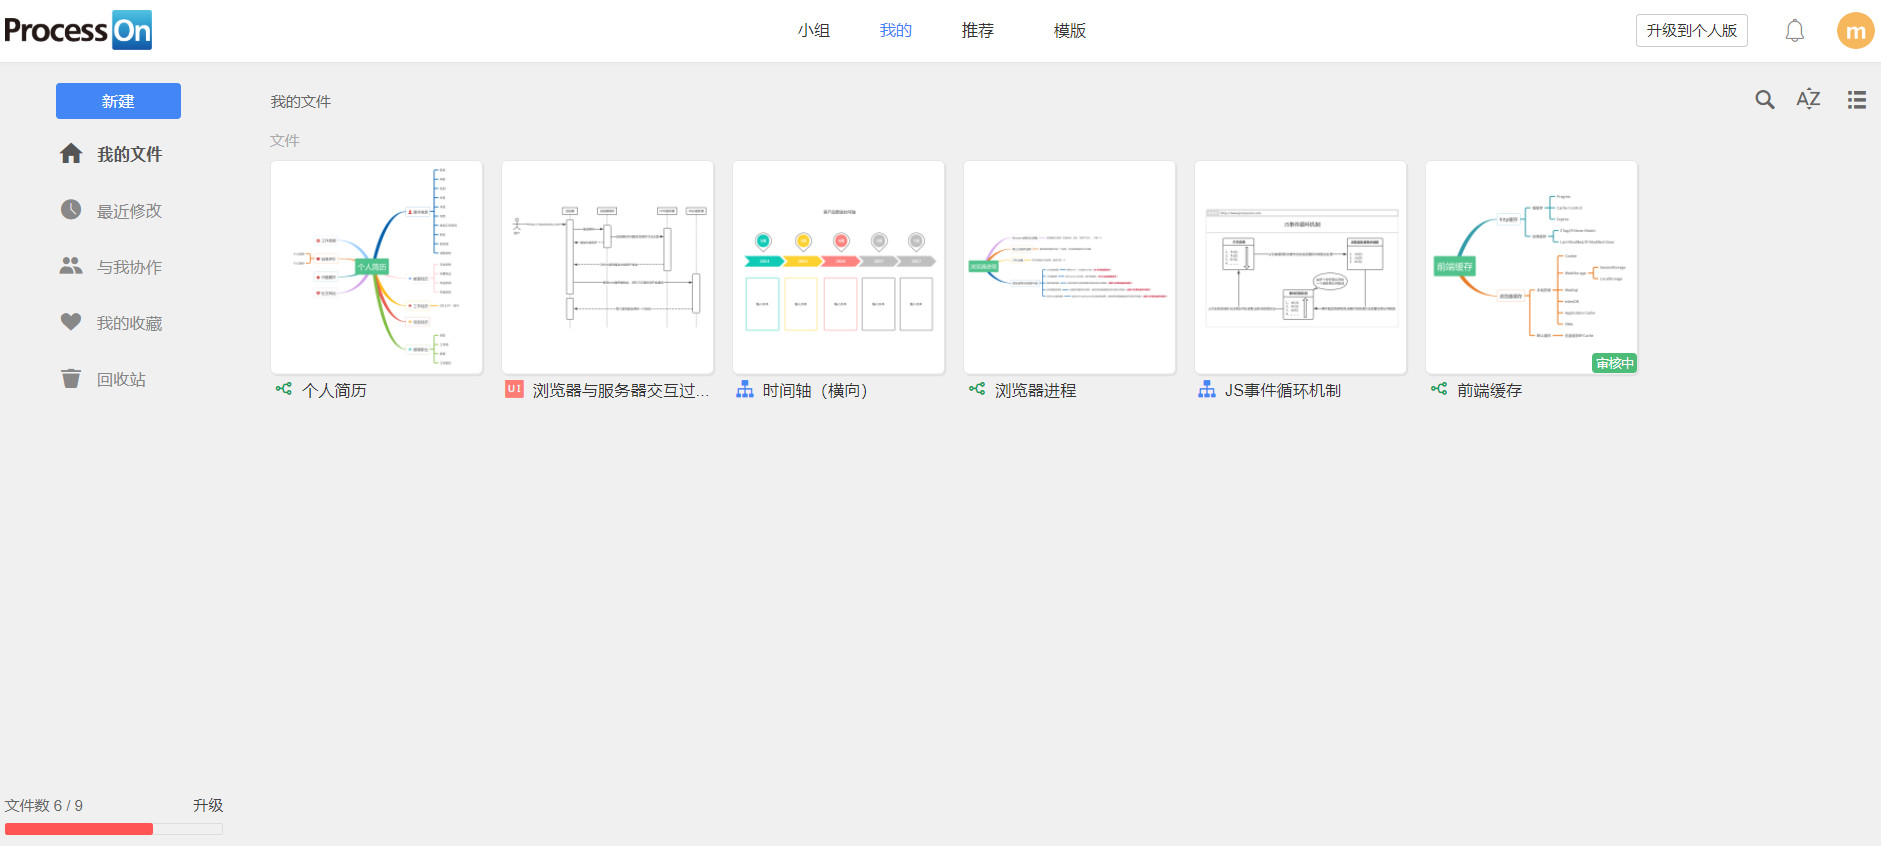The width and height of the screenshot is (1881, 846).
Task: Click the heart icon beside 我的收藏
Action: pyautogui.click(x=71, y=322)
